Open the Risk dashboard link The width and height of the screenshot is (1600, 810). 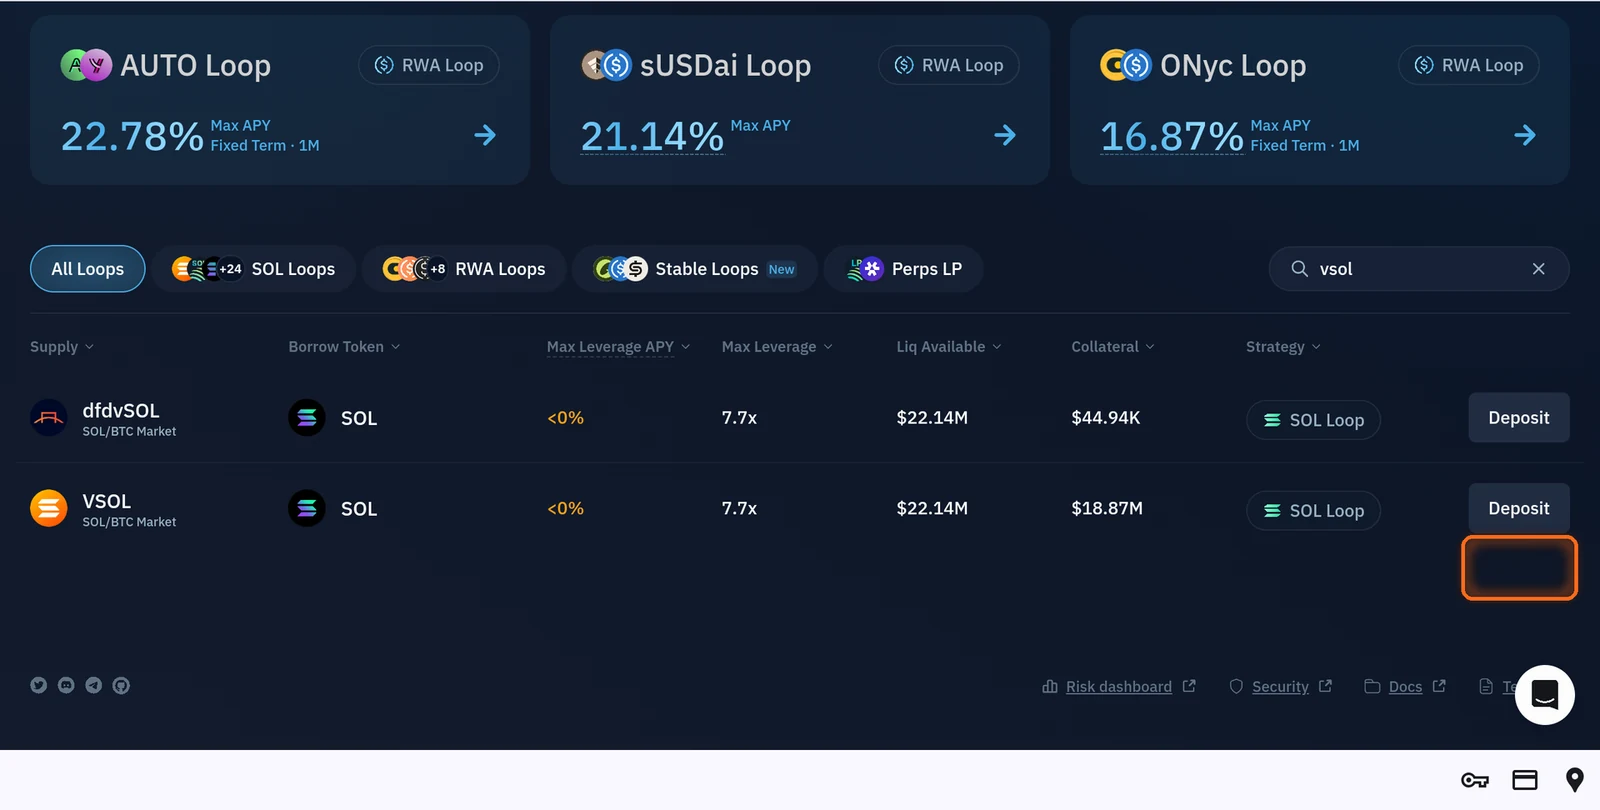coord(1119,687)
